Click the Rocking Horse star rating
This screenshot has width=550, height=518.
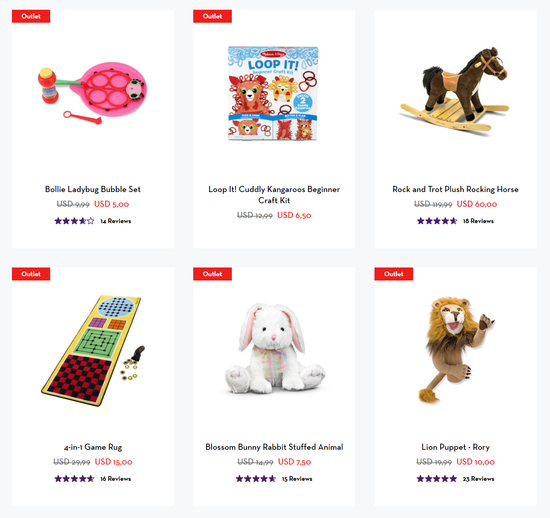click(437, 221)
